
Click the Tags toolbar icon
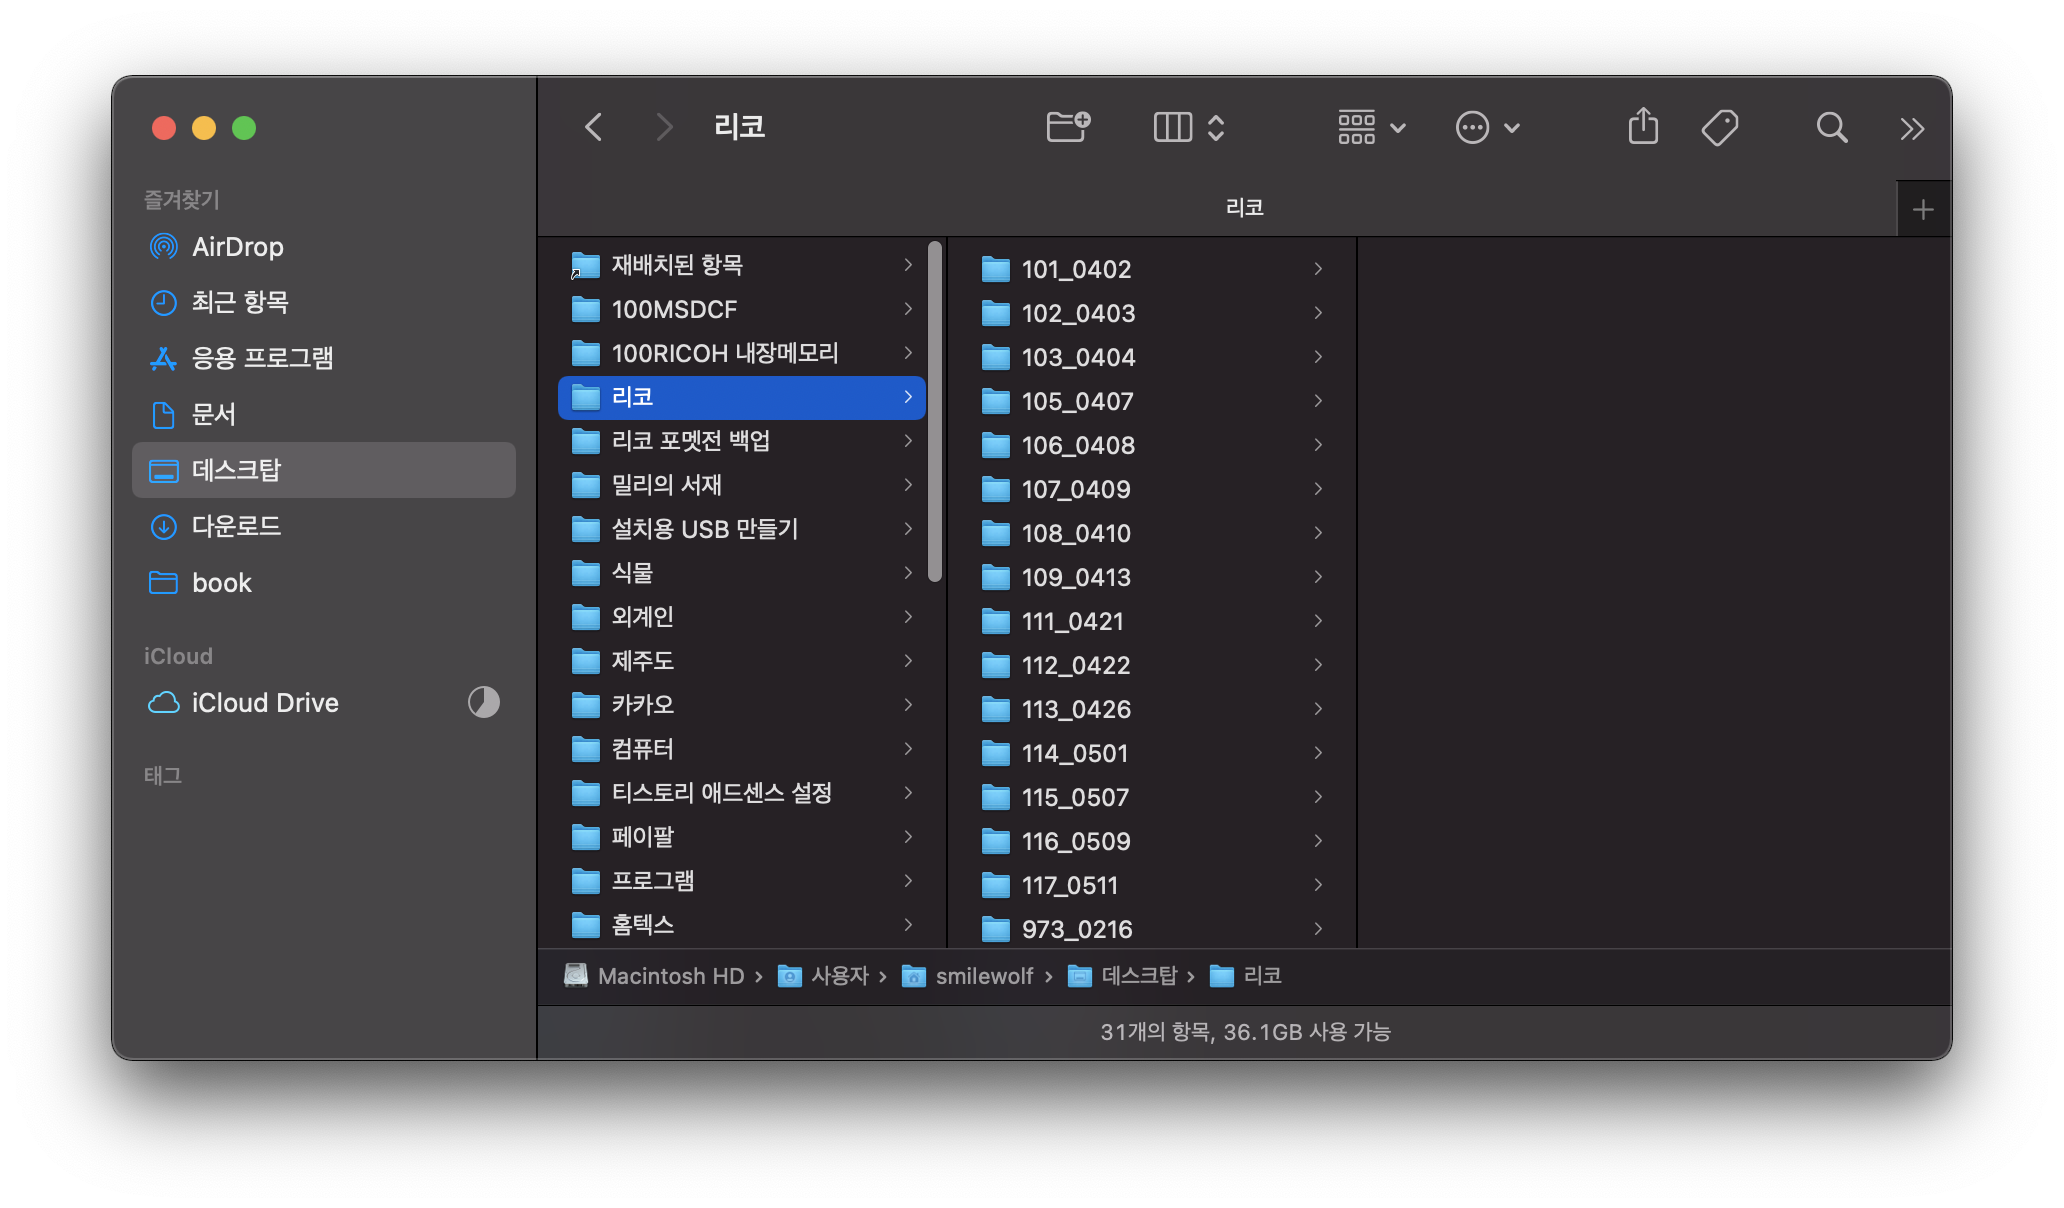click(1720, 127)
